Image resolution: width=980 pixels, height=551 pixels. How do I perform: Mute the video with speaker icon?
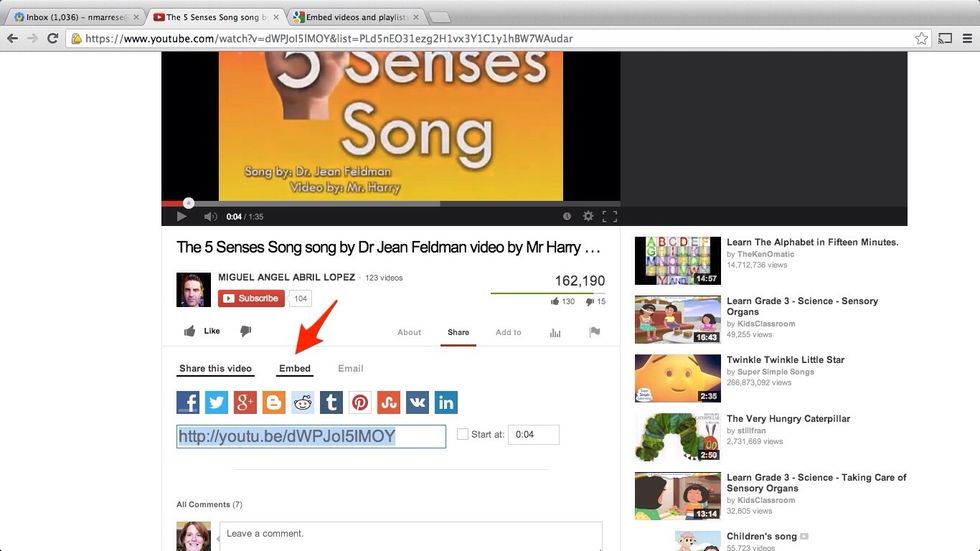(x=210, y=216)
